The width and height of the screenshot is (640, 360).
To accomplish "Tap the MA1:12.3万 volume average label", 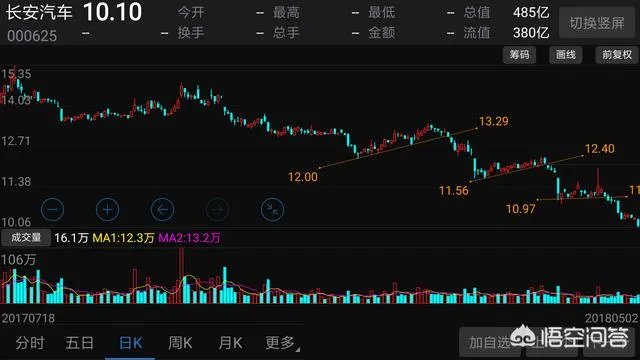I will [x=123, y=238].
